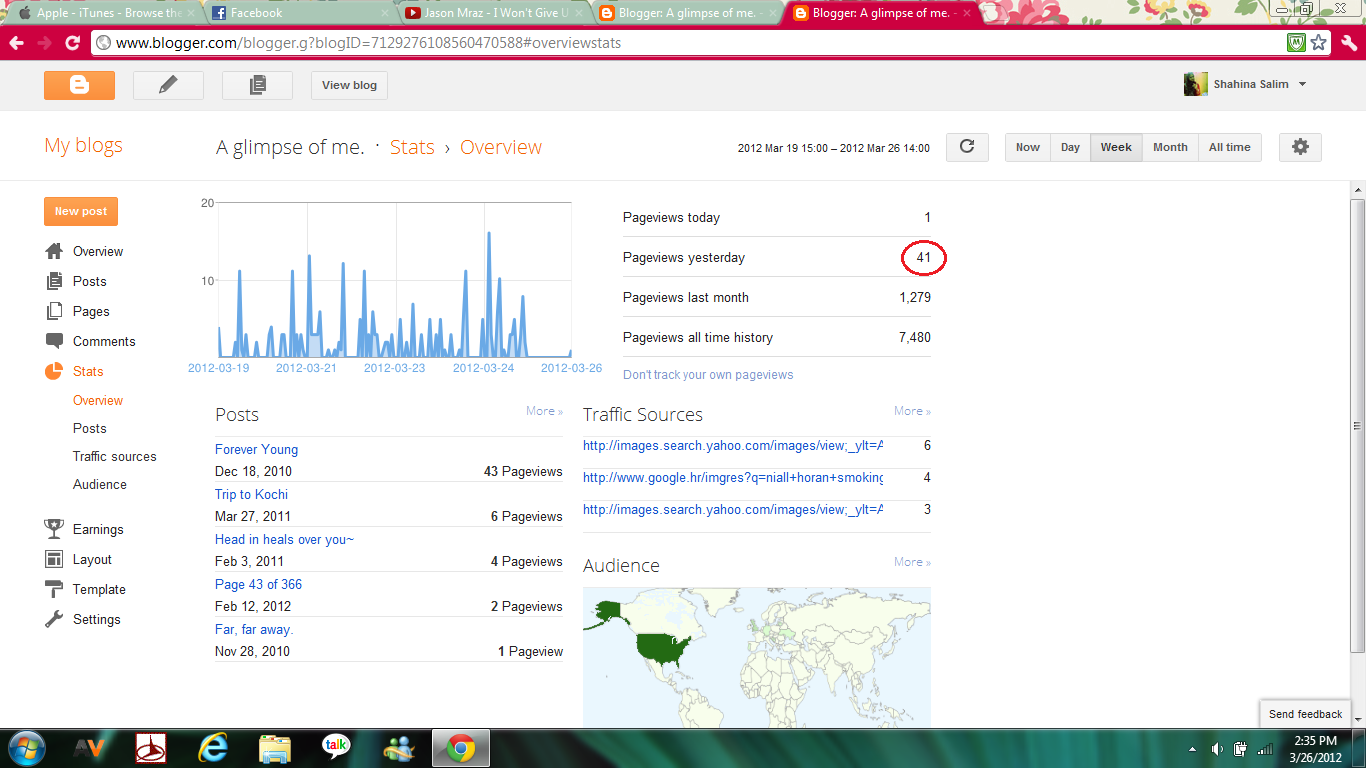Click the Layout icon in sidebar
The image size is (1366, 768).
(54, 559)
